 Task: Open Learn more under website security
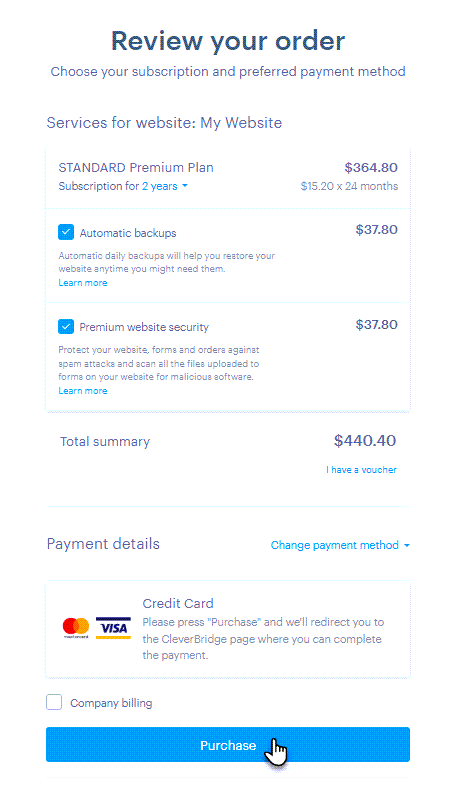click(83, 391)
